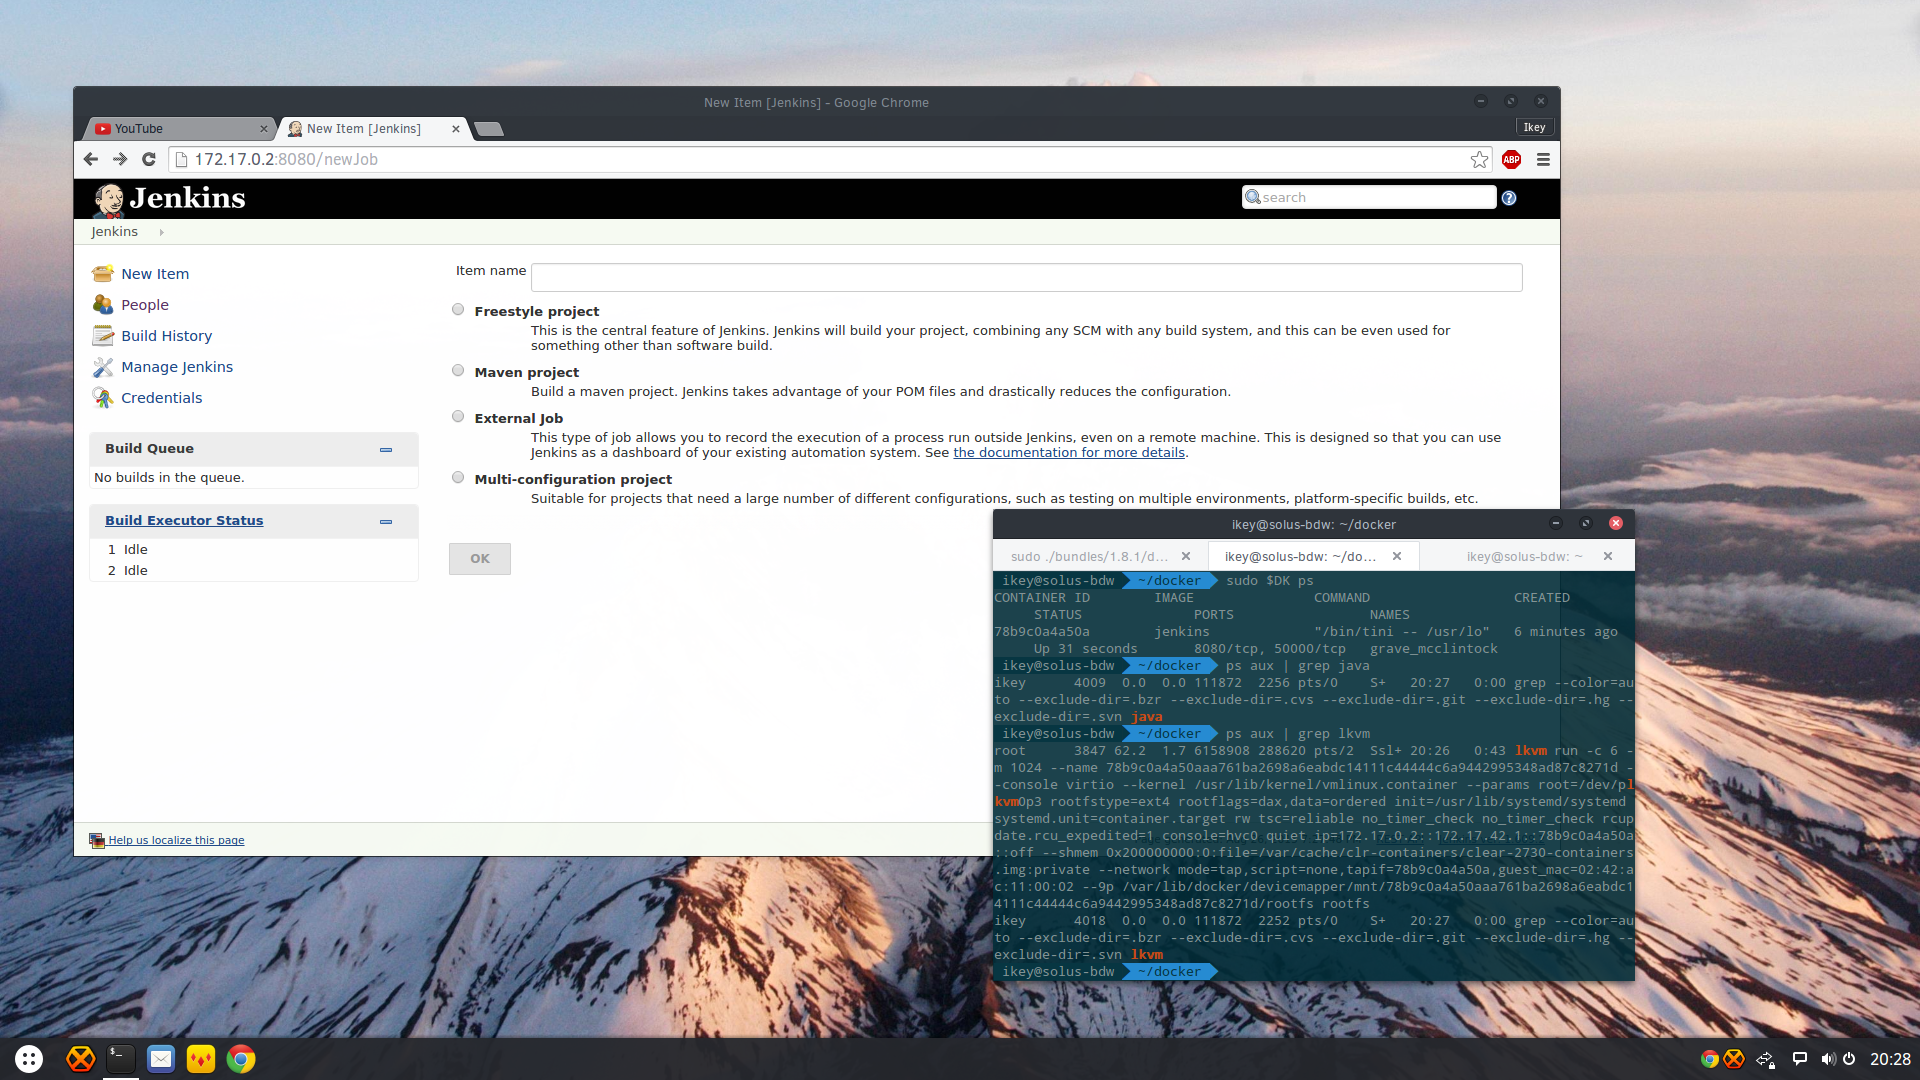Open the New Item link
The width and height of the screenshot is (1920, 1080).
(x=155, y=274)
